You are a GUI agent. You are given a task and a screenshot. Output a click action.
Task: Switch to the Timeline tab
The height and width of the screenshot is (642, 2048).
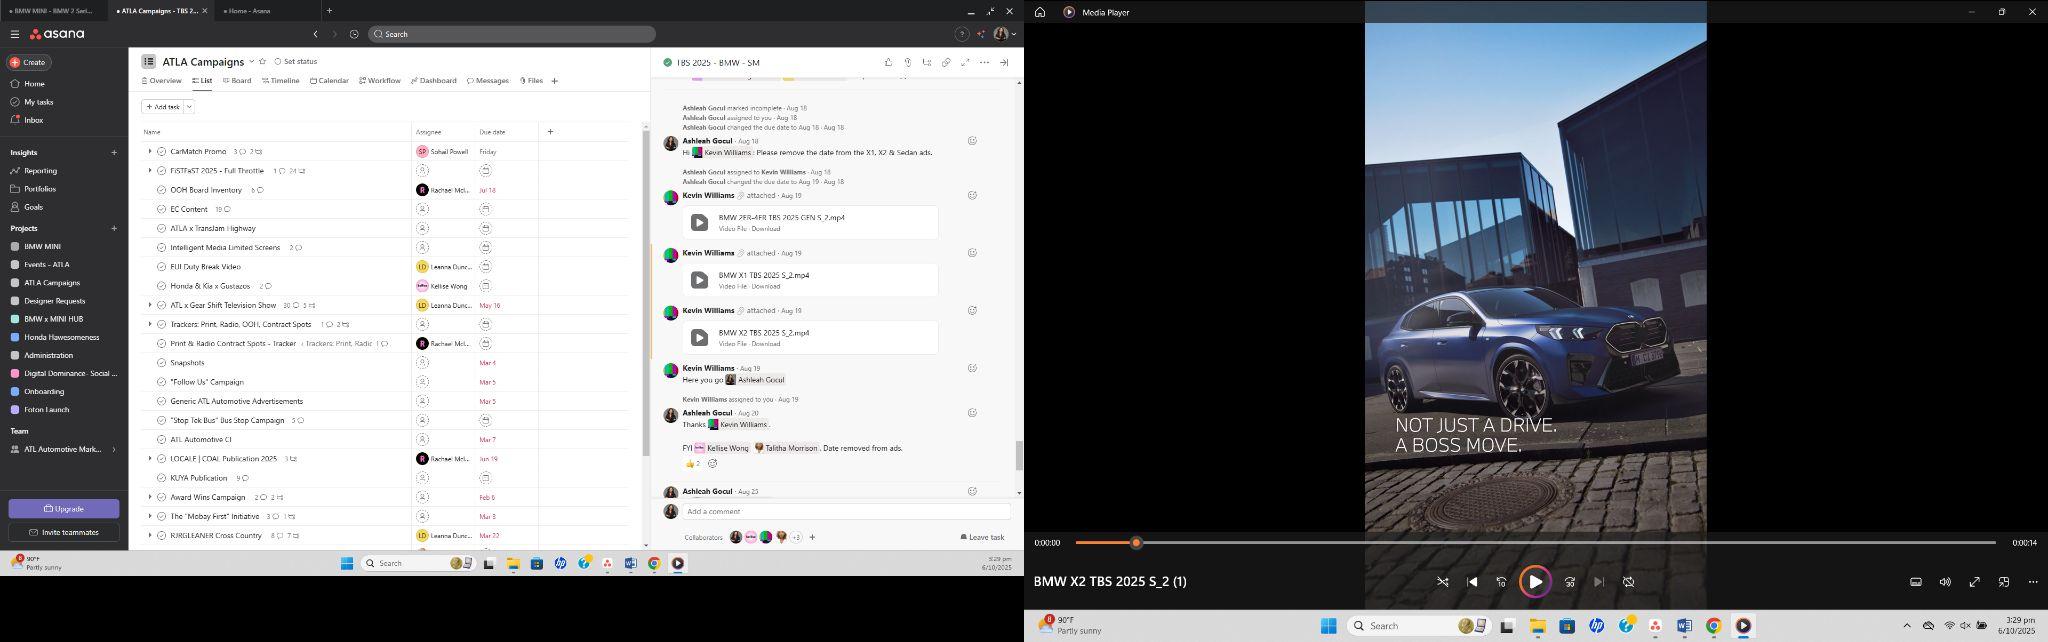click(280, 81)
